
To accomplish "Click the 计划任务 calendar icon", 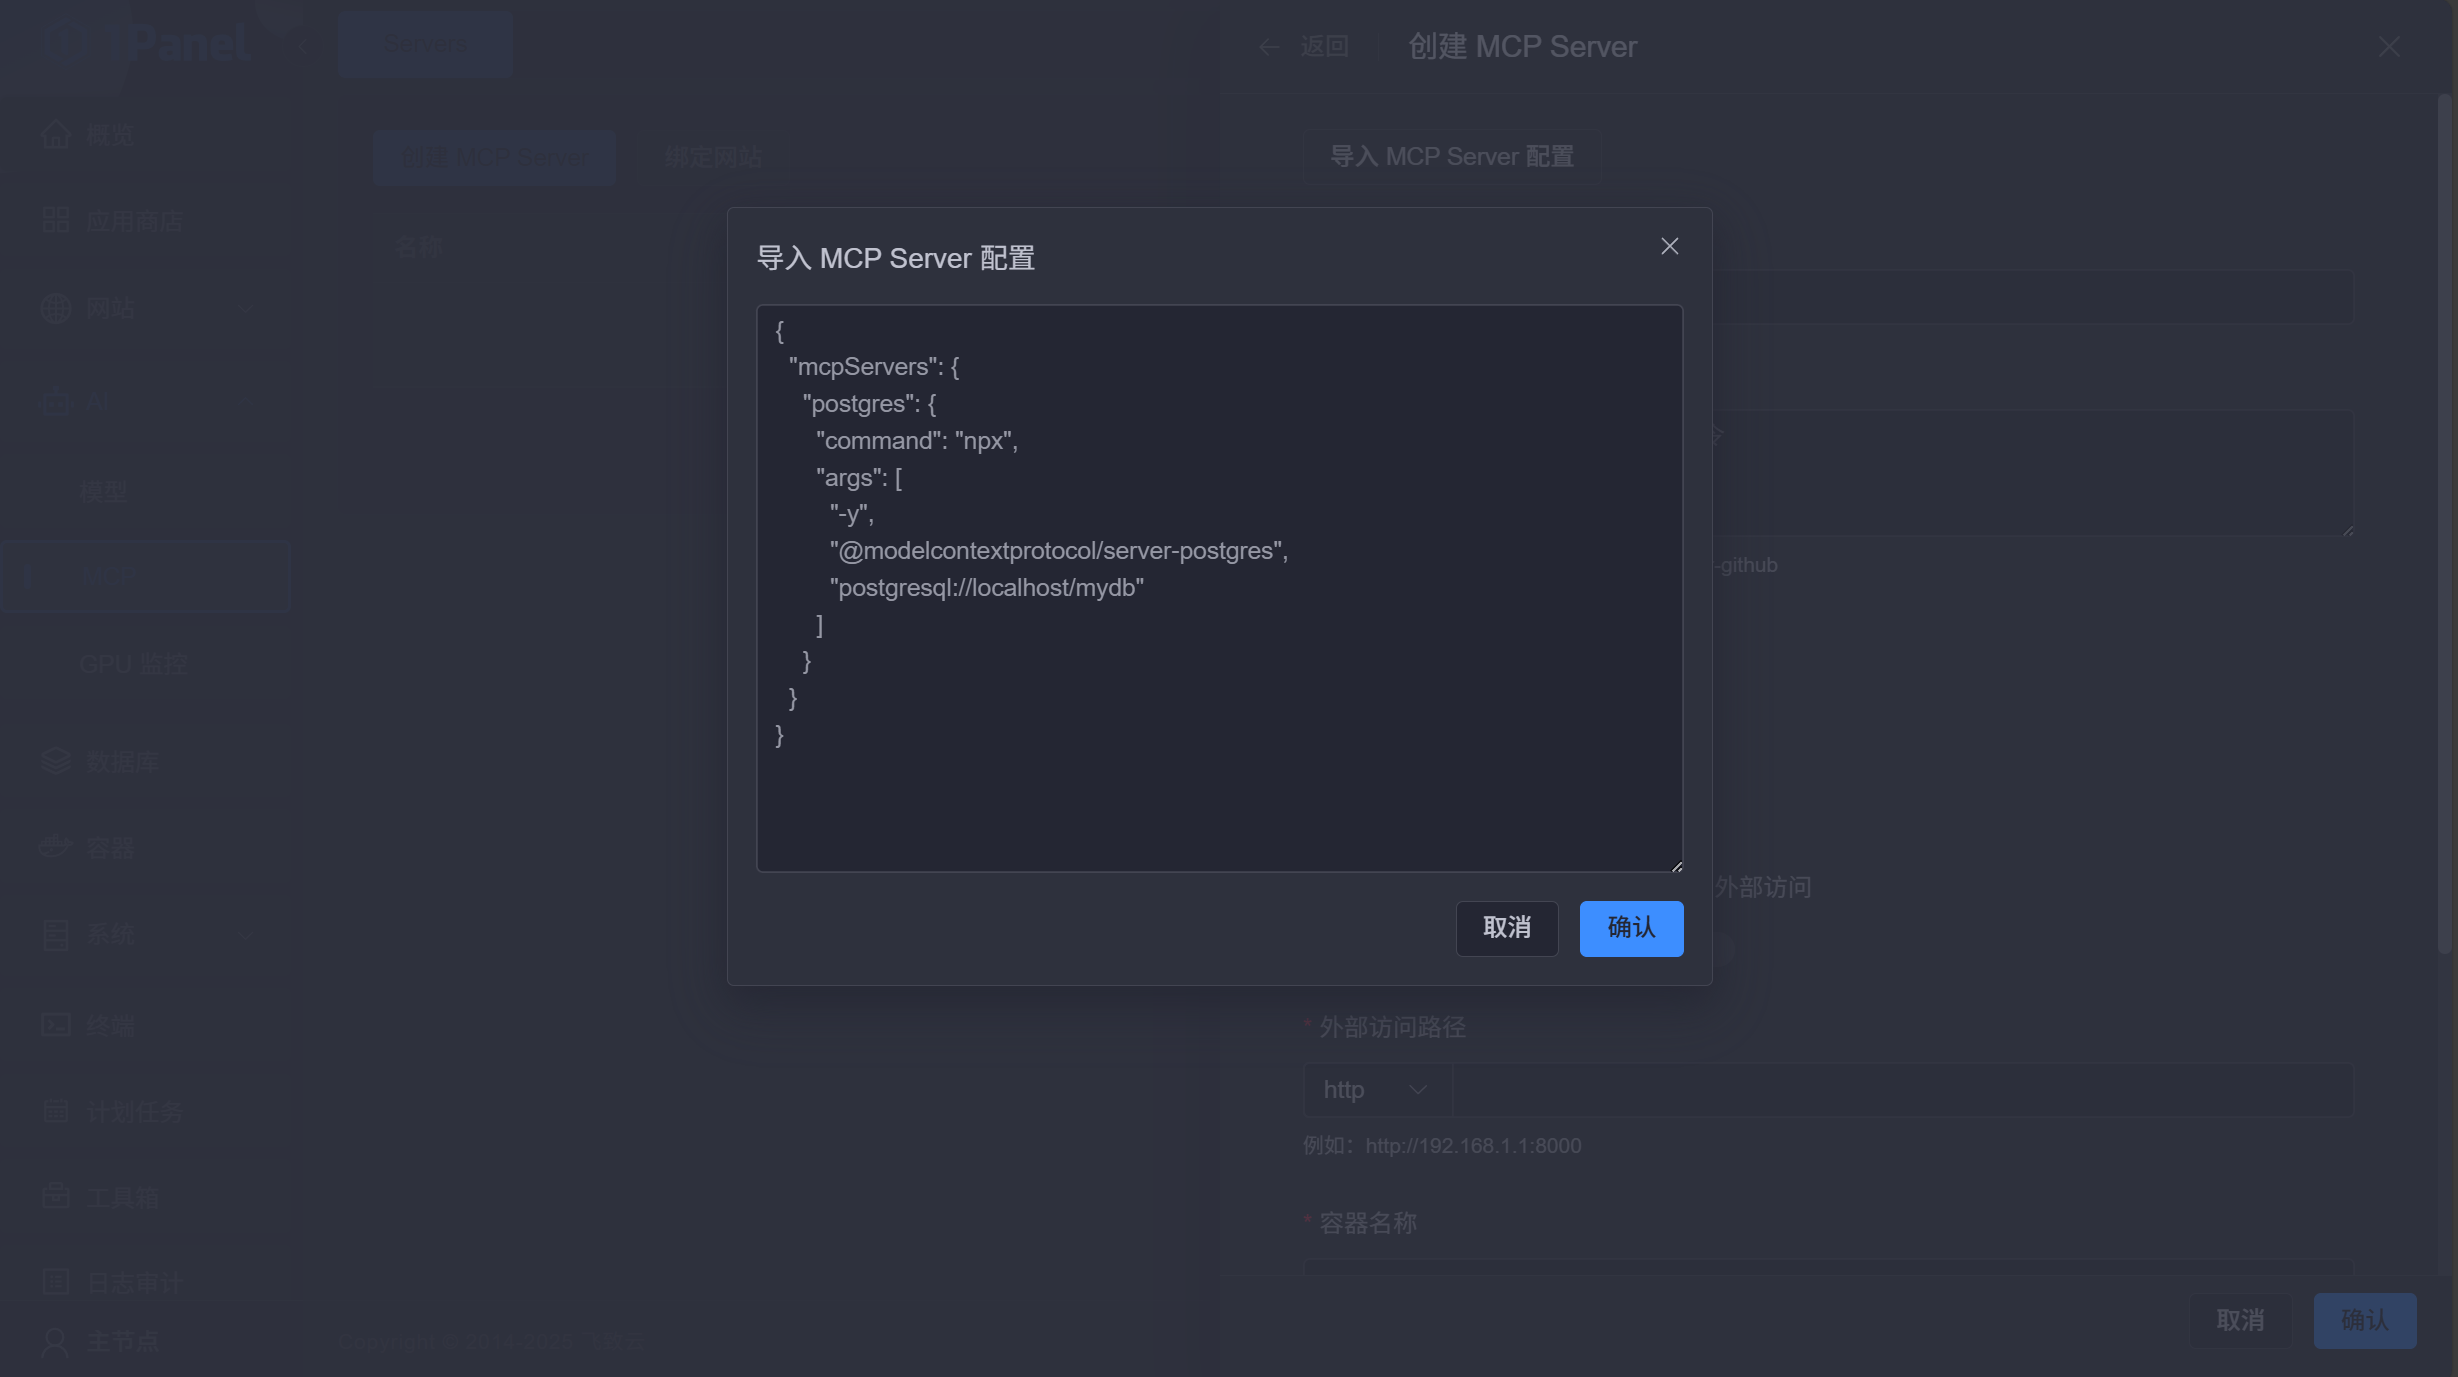I will (56, 1111).
